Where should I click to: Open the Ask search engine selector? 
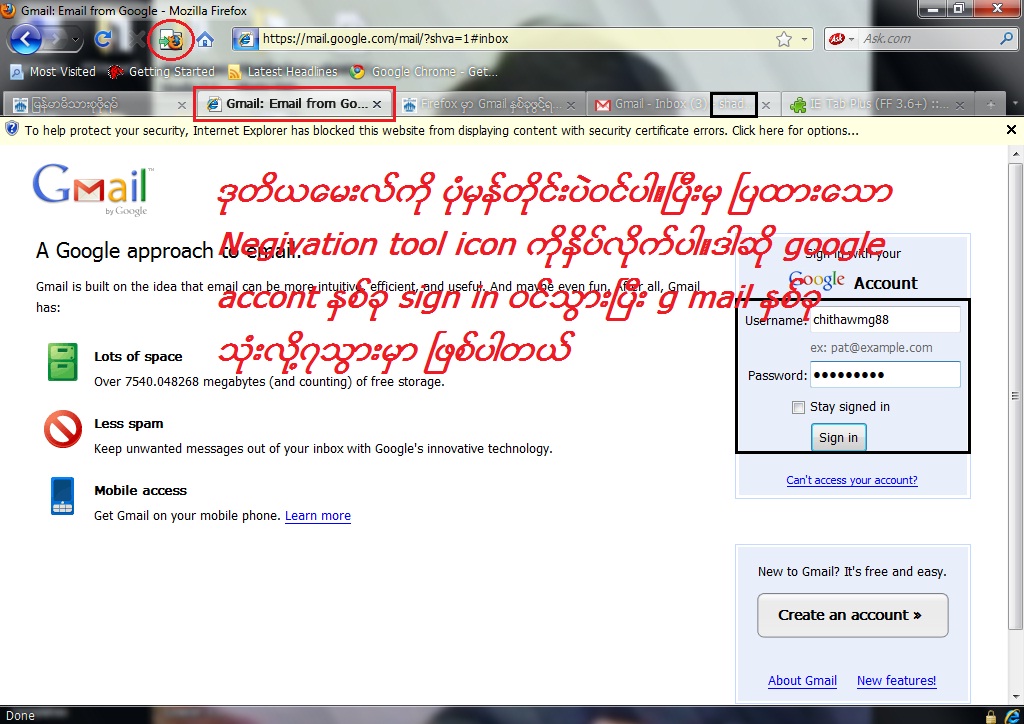pyautogui.click(x=841, y=39)
